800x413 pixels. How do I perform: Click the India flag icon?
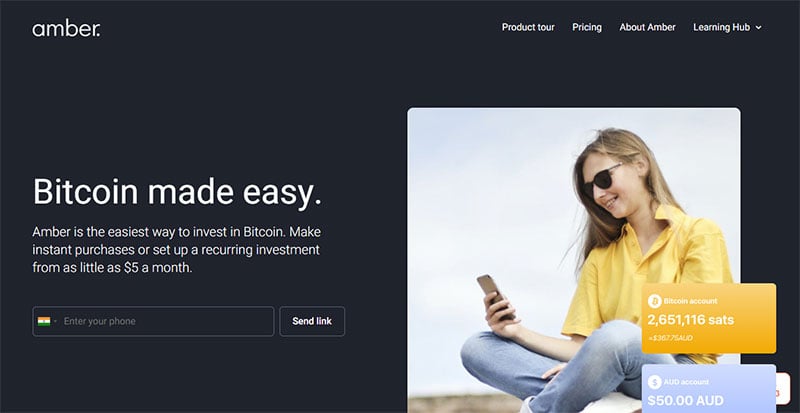point(44,321)
